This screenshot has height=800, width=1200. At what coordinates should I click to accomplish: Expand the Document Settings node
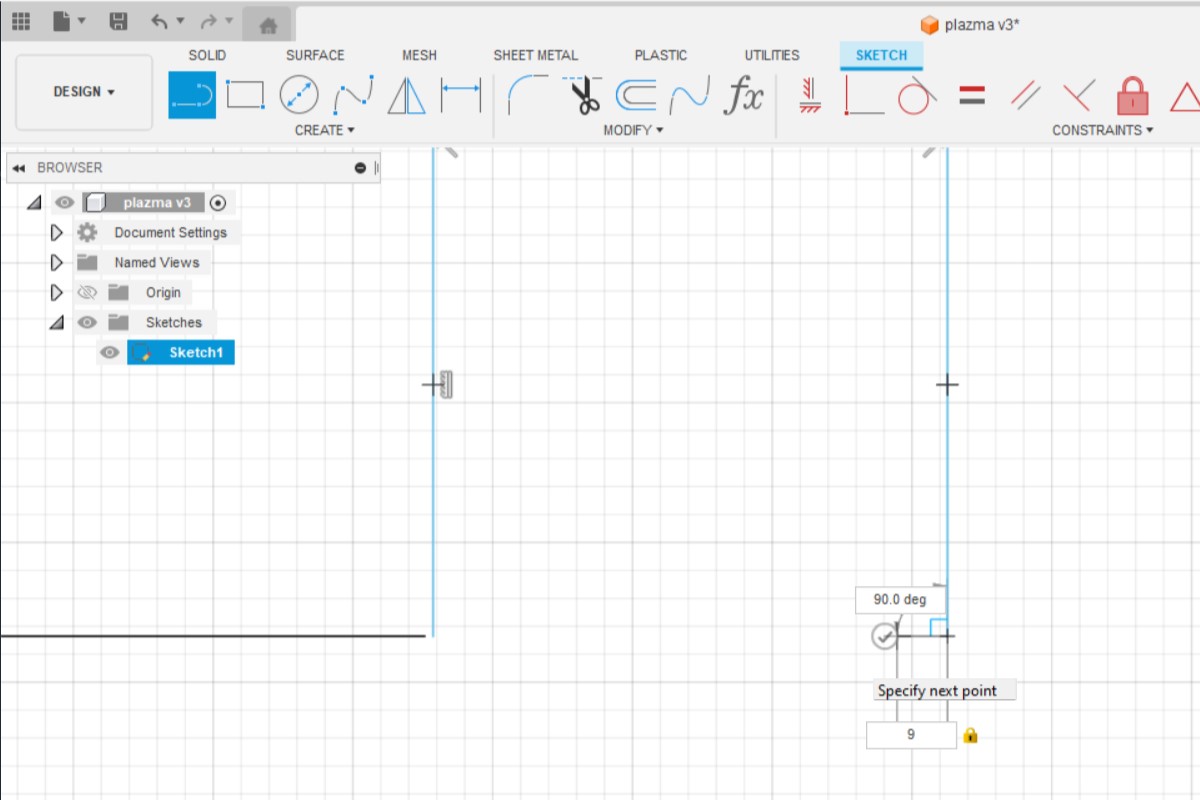click(57, 232)
